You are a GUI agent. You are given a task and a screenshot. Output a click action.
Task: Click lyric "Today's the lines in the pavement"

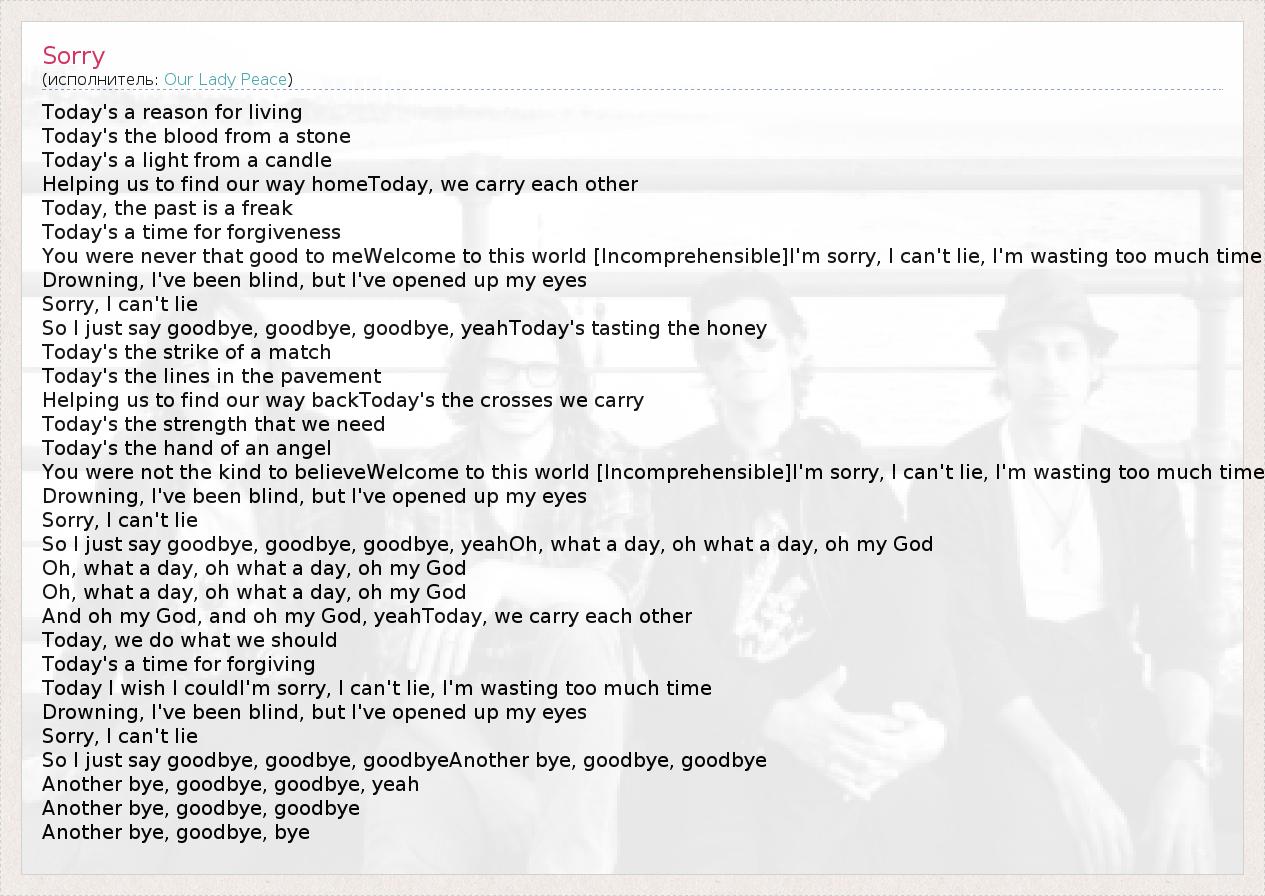(211, 376)
